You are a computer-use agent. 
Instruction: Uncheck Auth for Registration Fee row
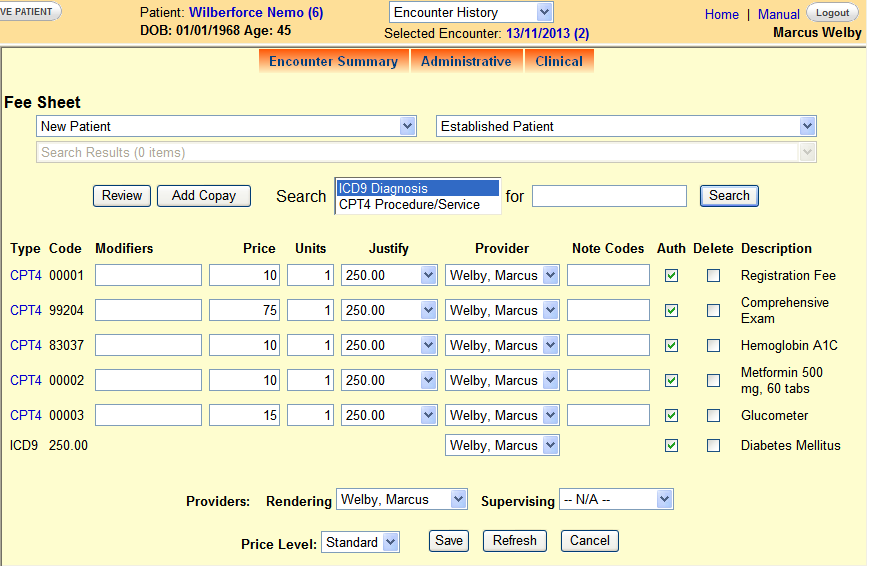672,276
